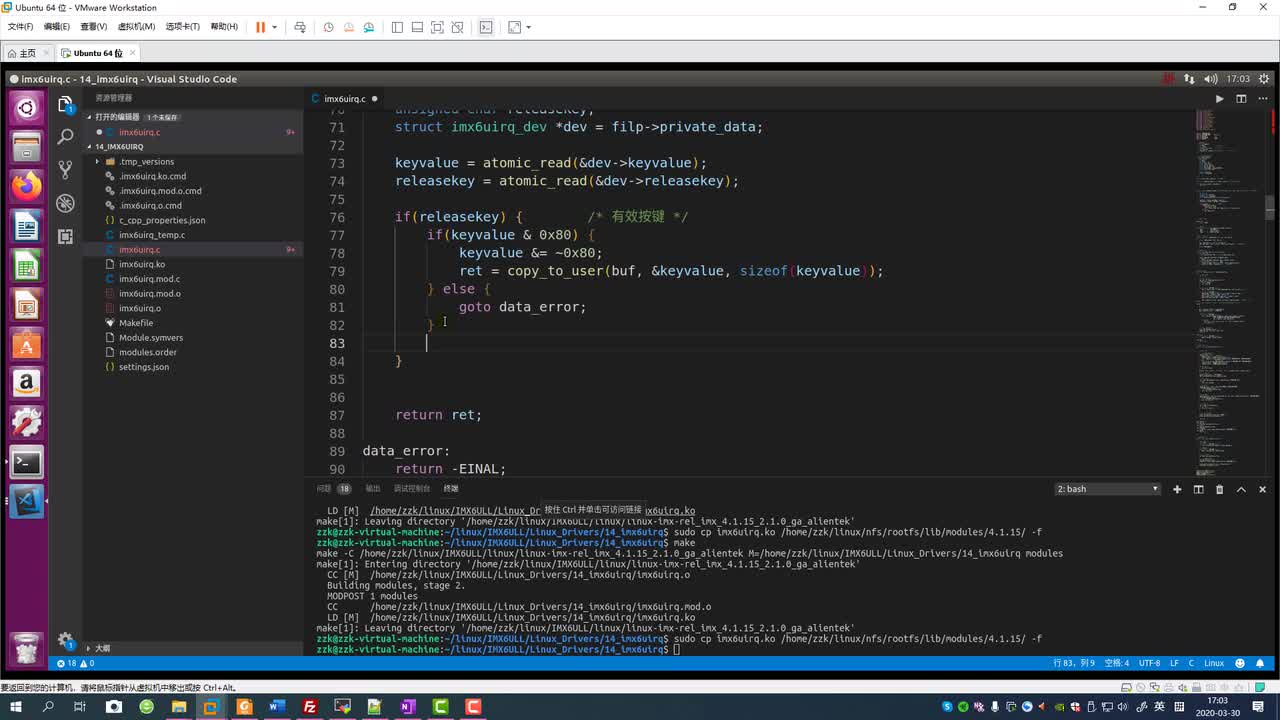Click the errors and warnings count in the status bar
1280x720 pixels.
point(76,663)
